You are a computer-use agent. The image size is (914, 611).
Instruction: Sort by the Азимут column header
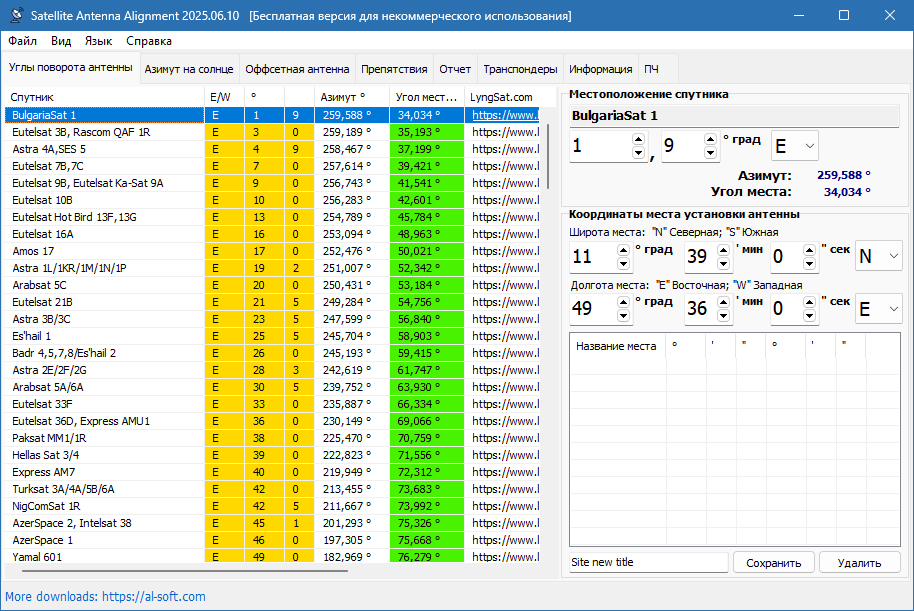[352, 97]
